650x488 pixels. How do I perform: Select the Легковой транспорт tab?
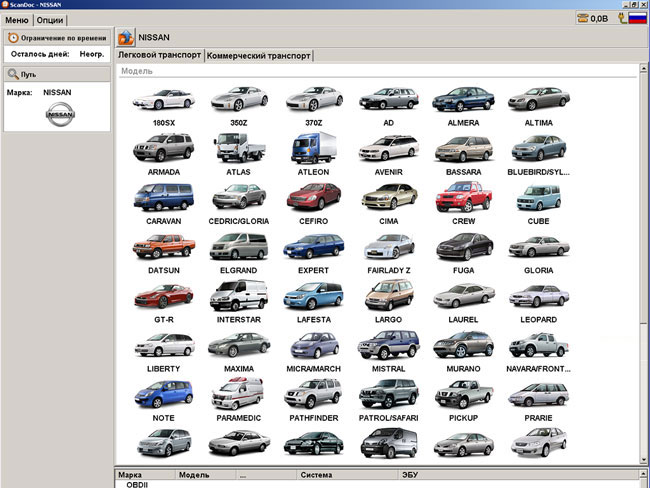coord(160,55)
